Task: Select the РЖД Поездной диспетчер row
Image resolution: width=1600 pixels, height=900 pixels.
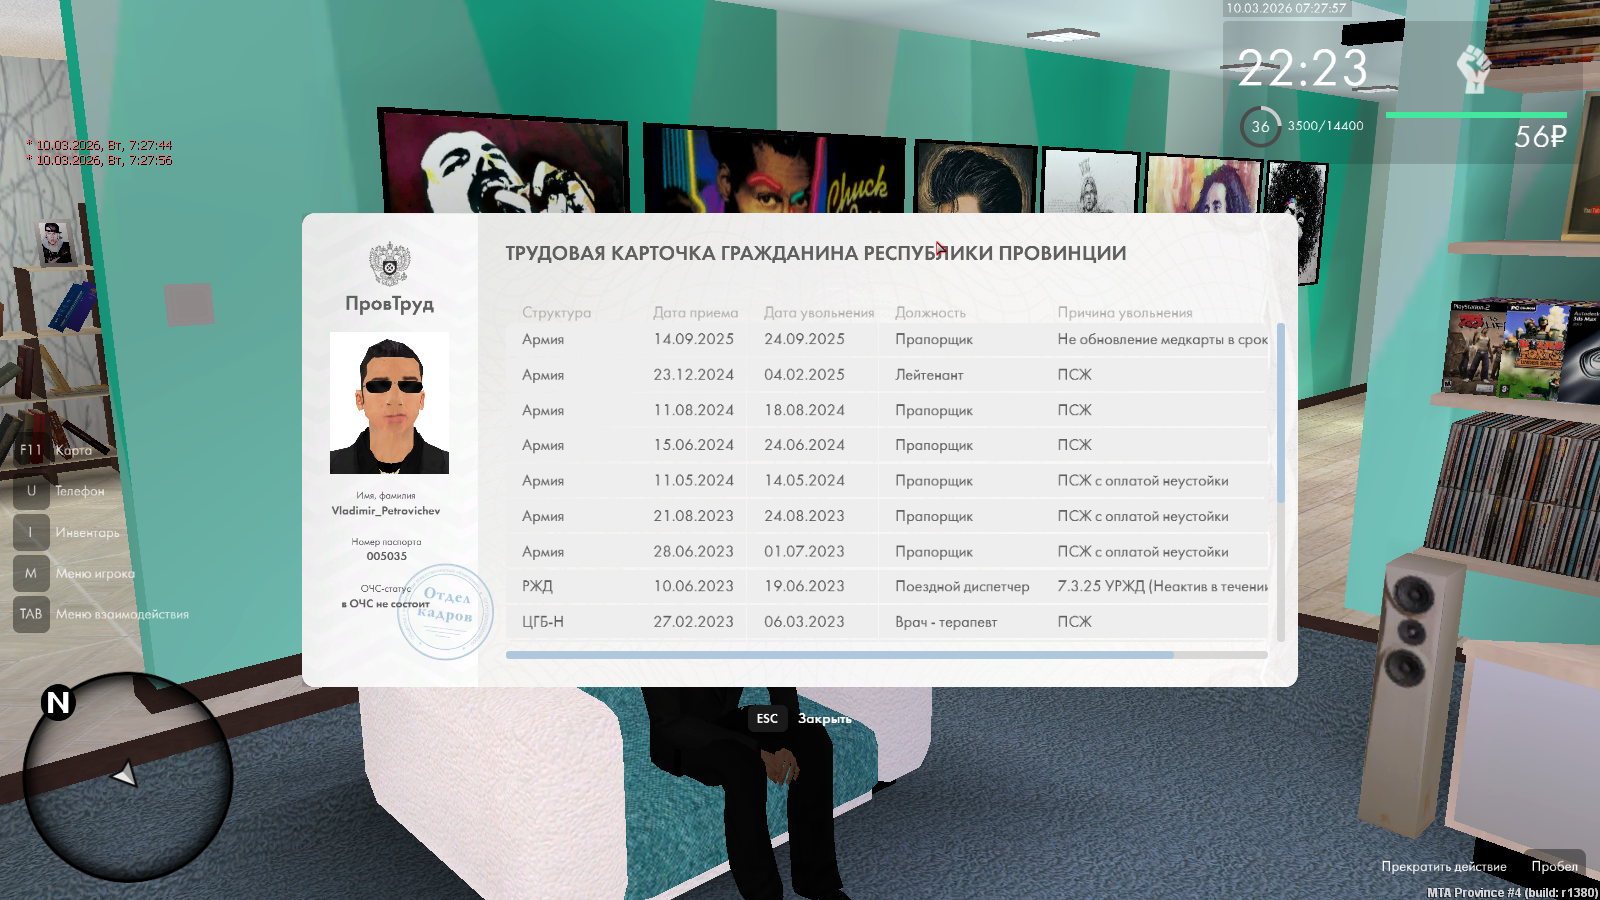Action: coord(890,587)
